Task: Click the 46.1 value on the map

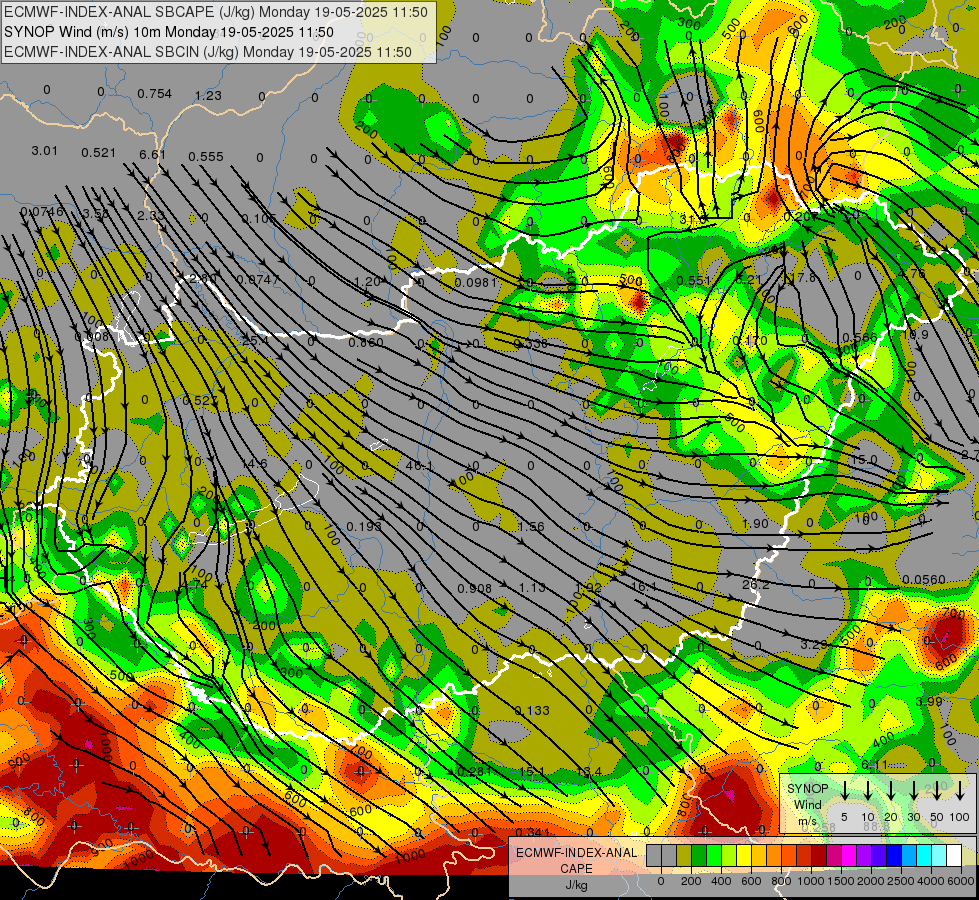Action: [420, 465]
